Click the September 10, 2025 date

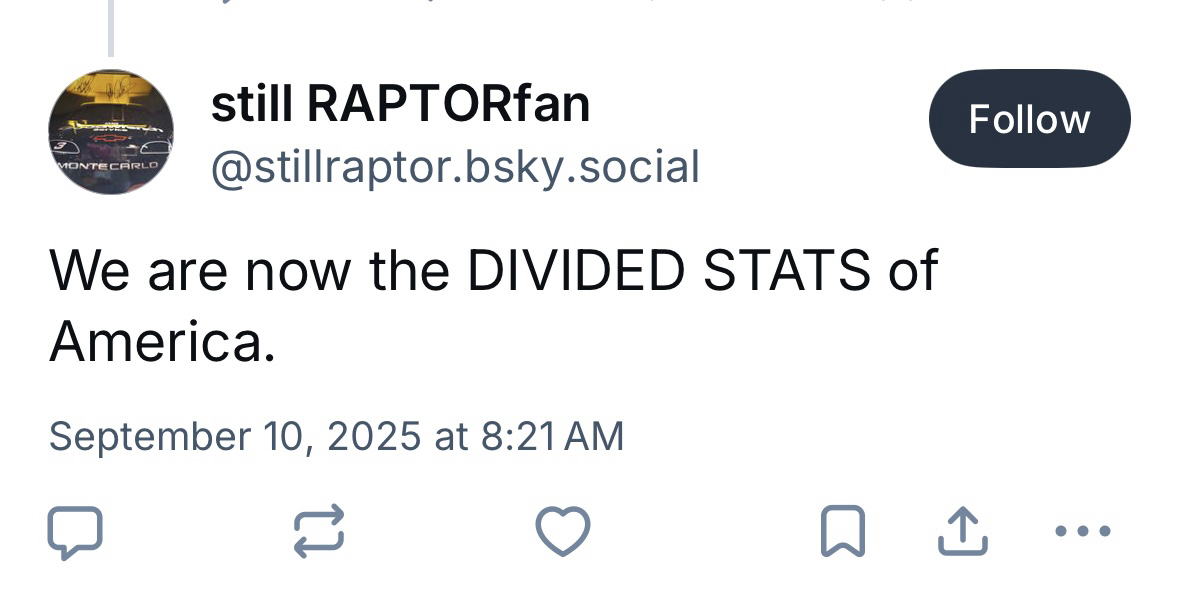point(235,437)
